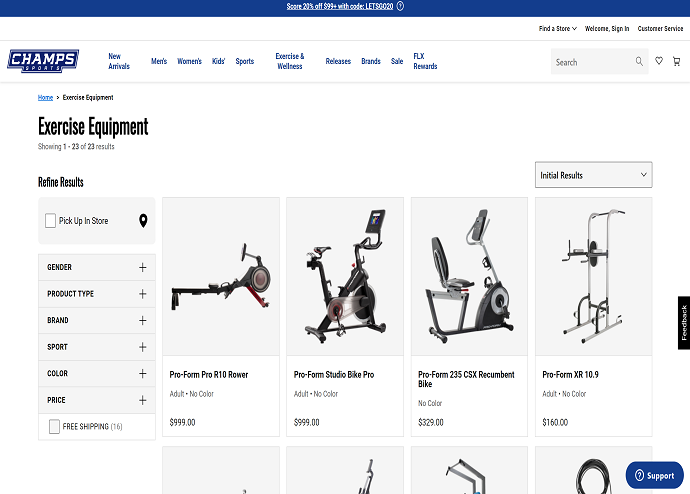Open the Pro-Form Pro R10 Rower image

(221, 277)
